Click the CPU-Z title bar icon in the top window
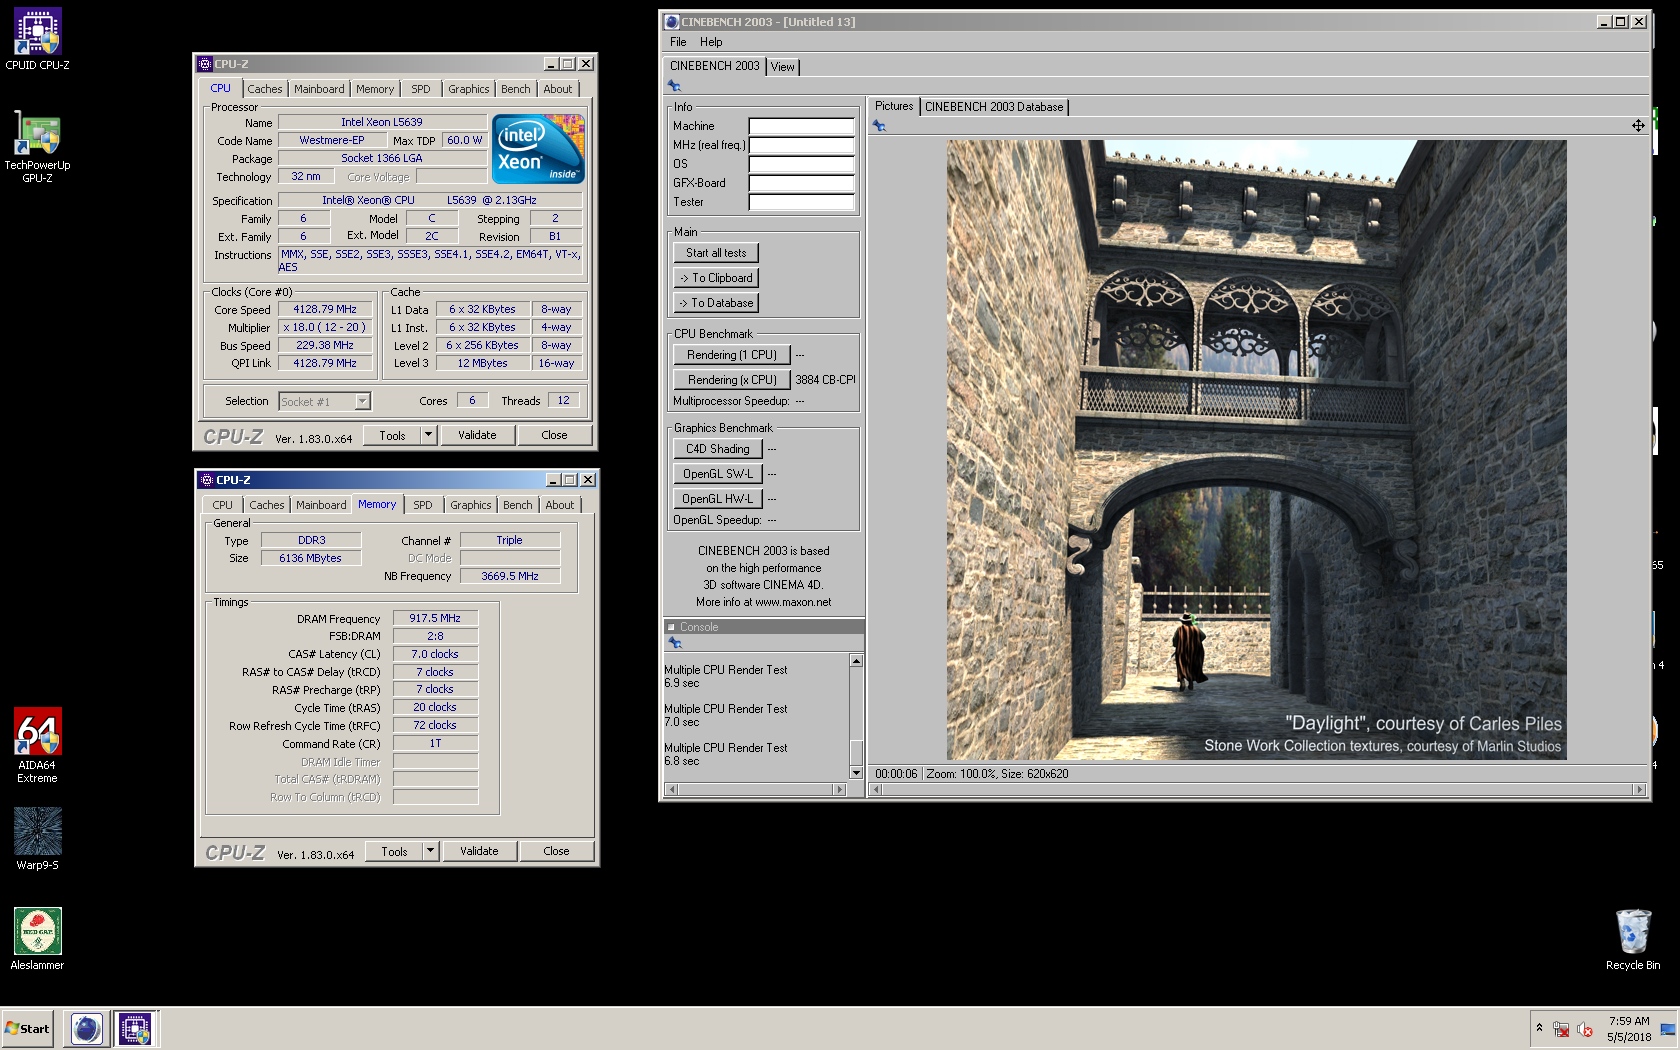 205,64
